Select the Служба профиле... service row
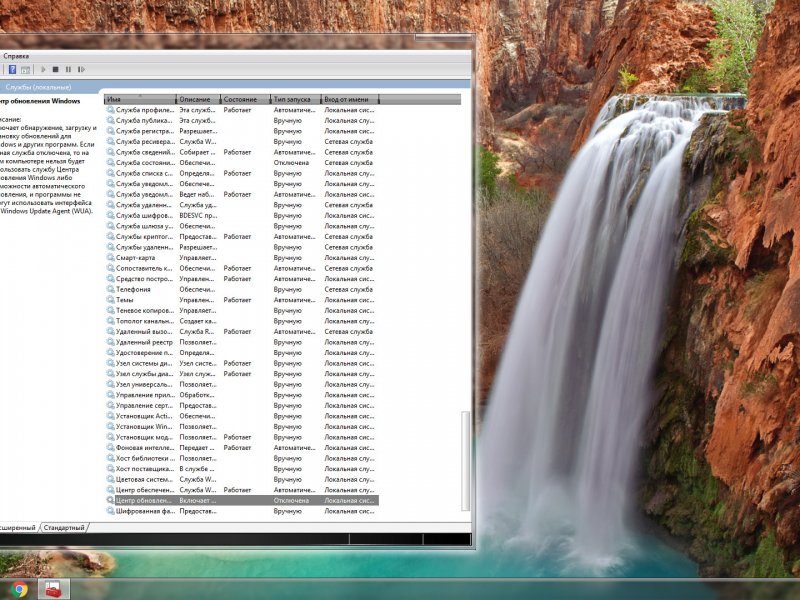The image size is (800, 600). [242, 110]
